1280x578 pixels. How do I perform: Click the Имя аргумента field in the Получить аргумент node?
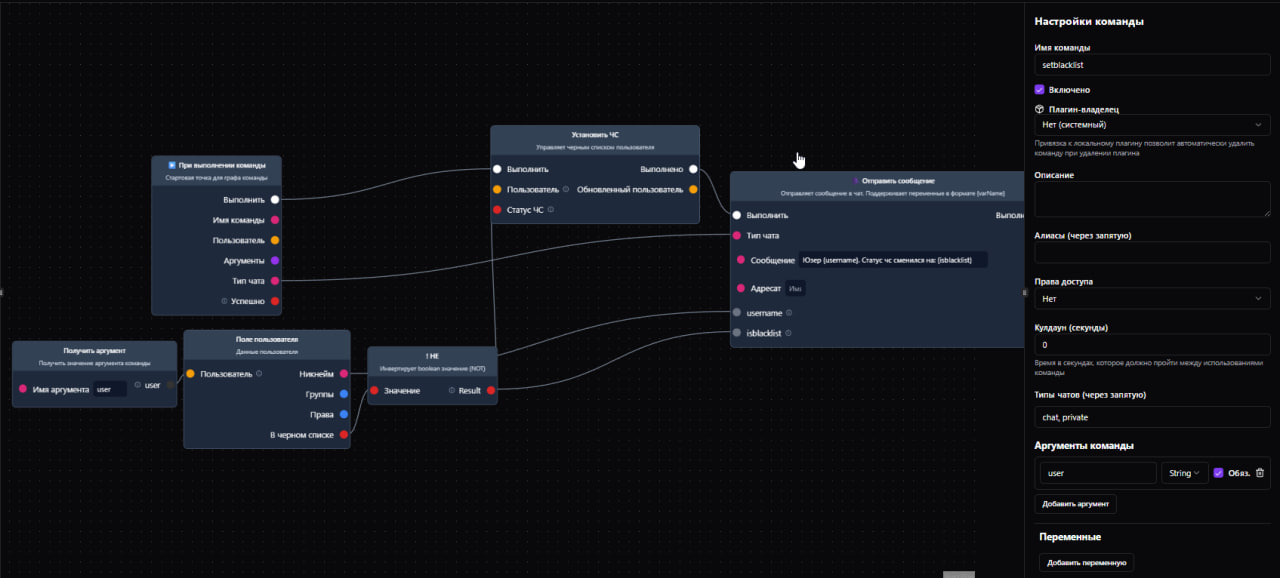coord(110,389)
